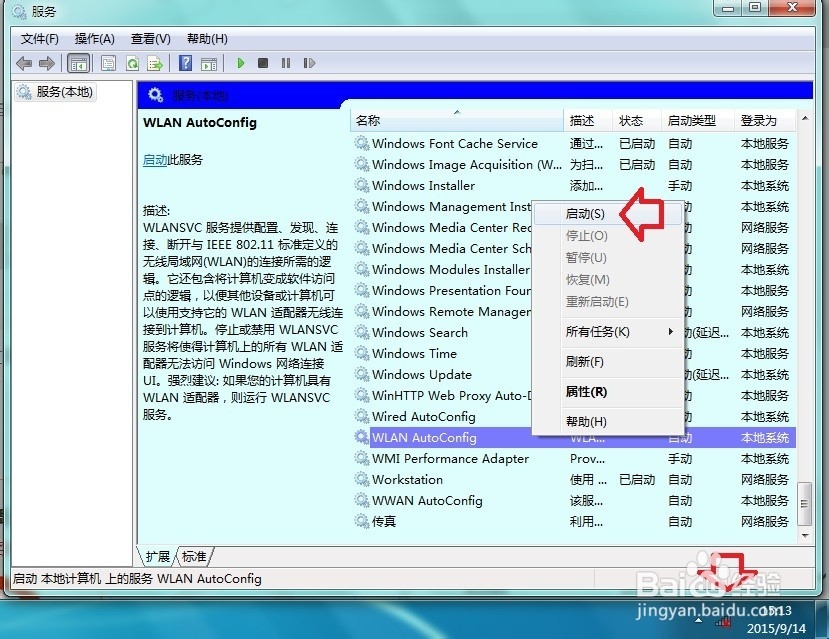This screenshot has height=639, width=829.
Task: Open the 文件(F) menu
Action: 40,39
